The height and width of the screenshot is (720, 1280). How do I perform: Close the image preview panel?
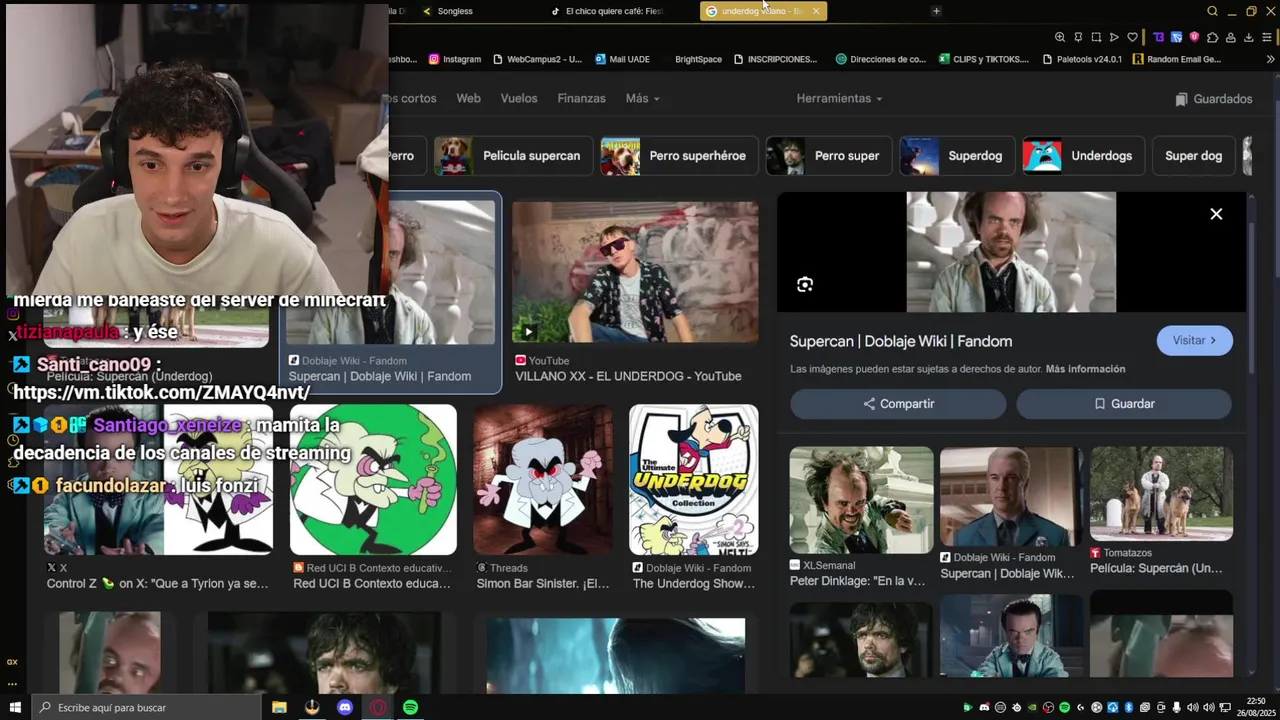tap(1216, 214)
